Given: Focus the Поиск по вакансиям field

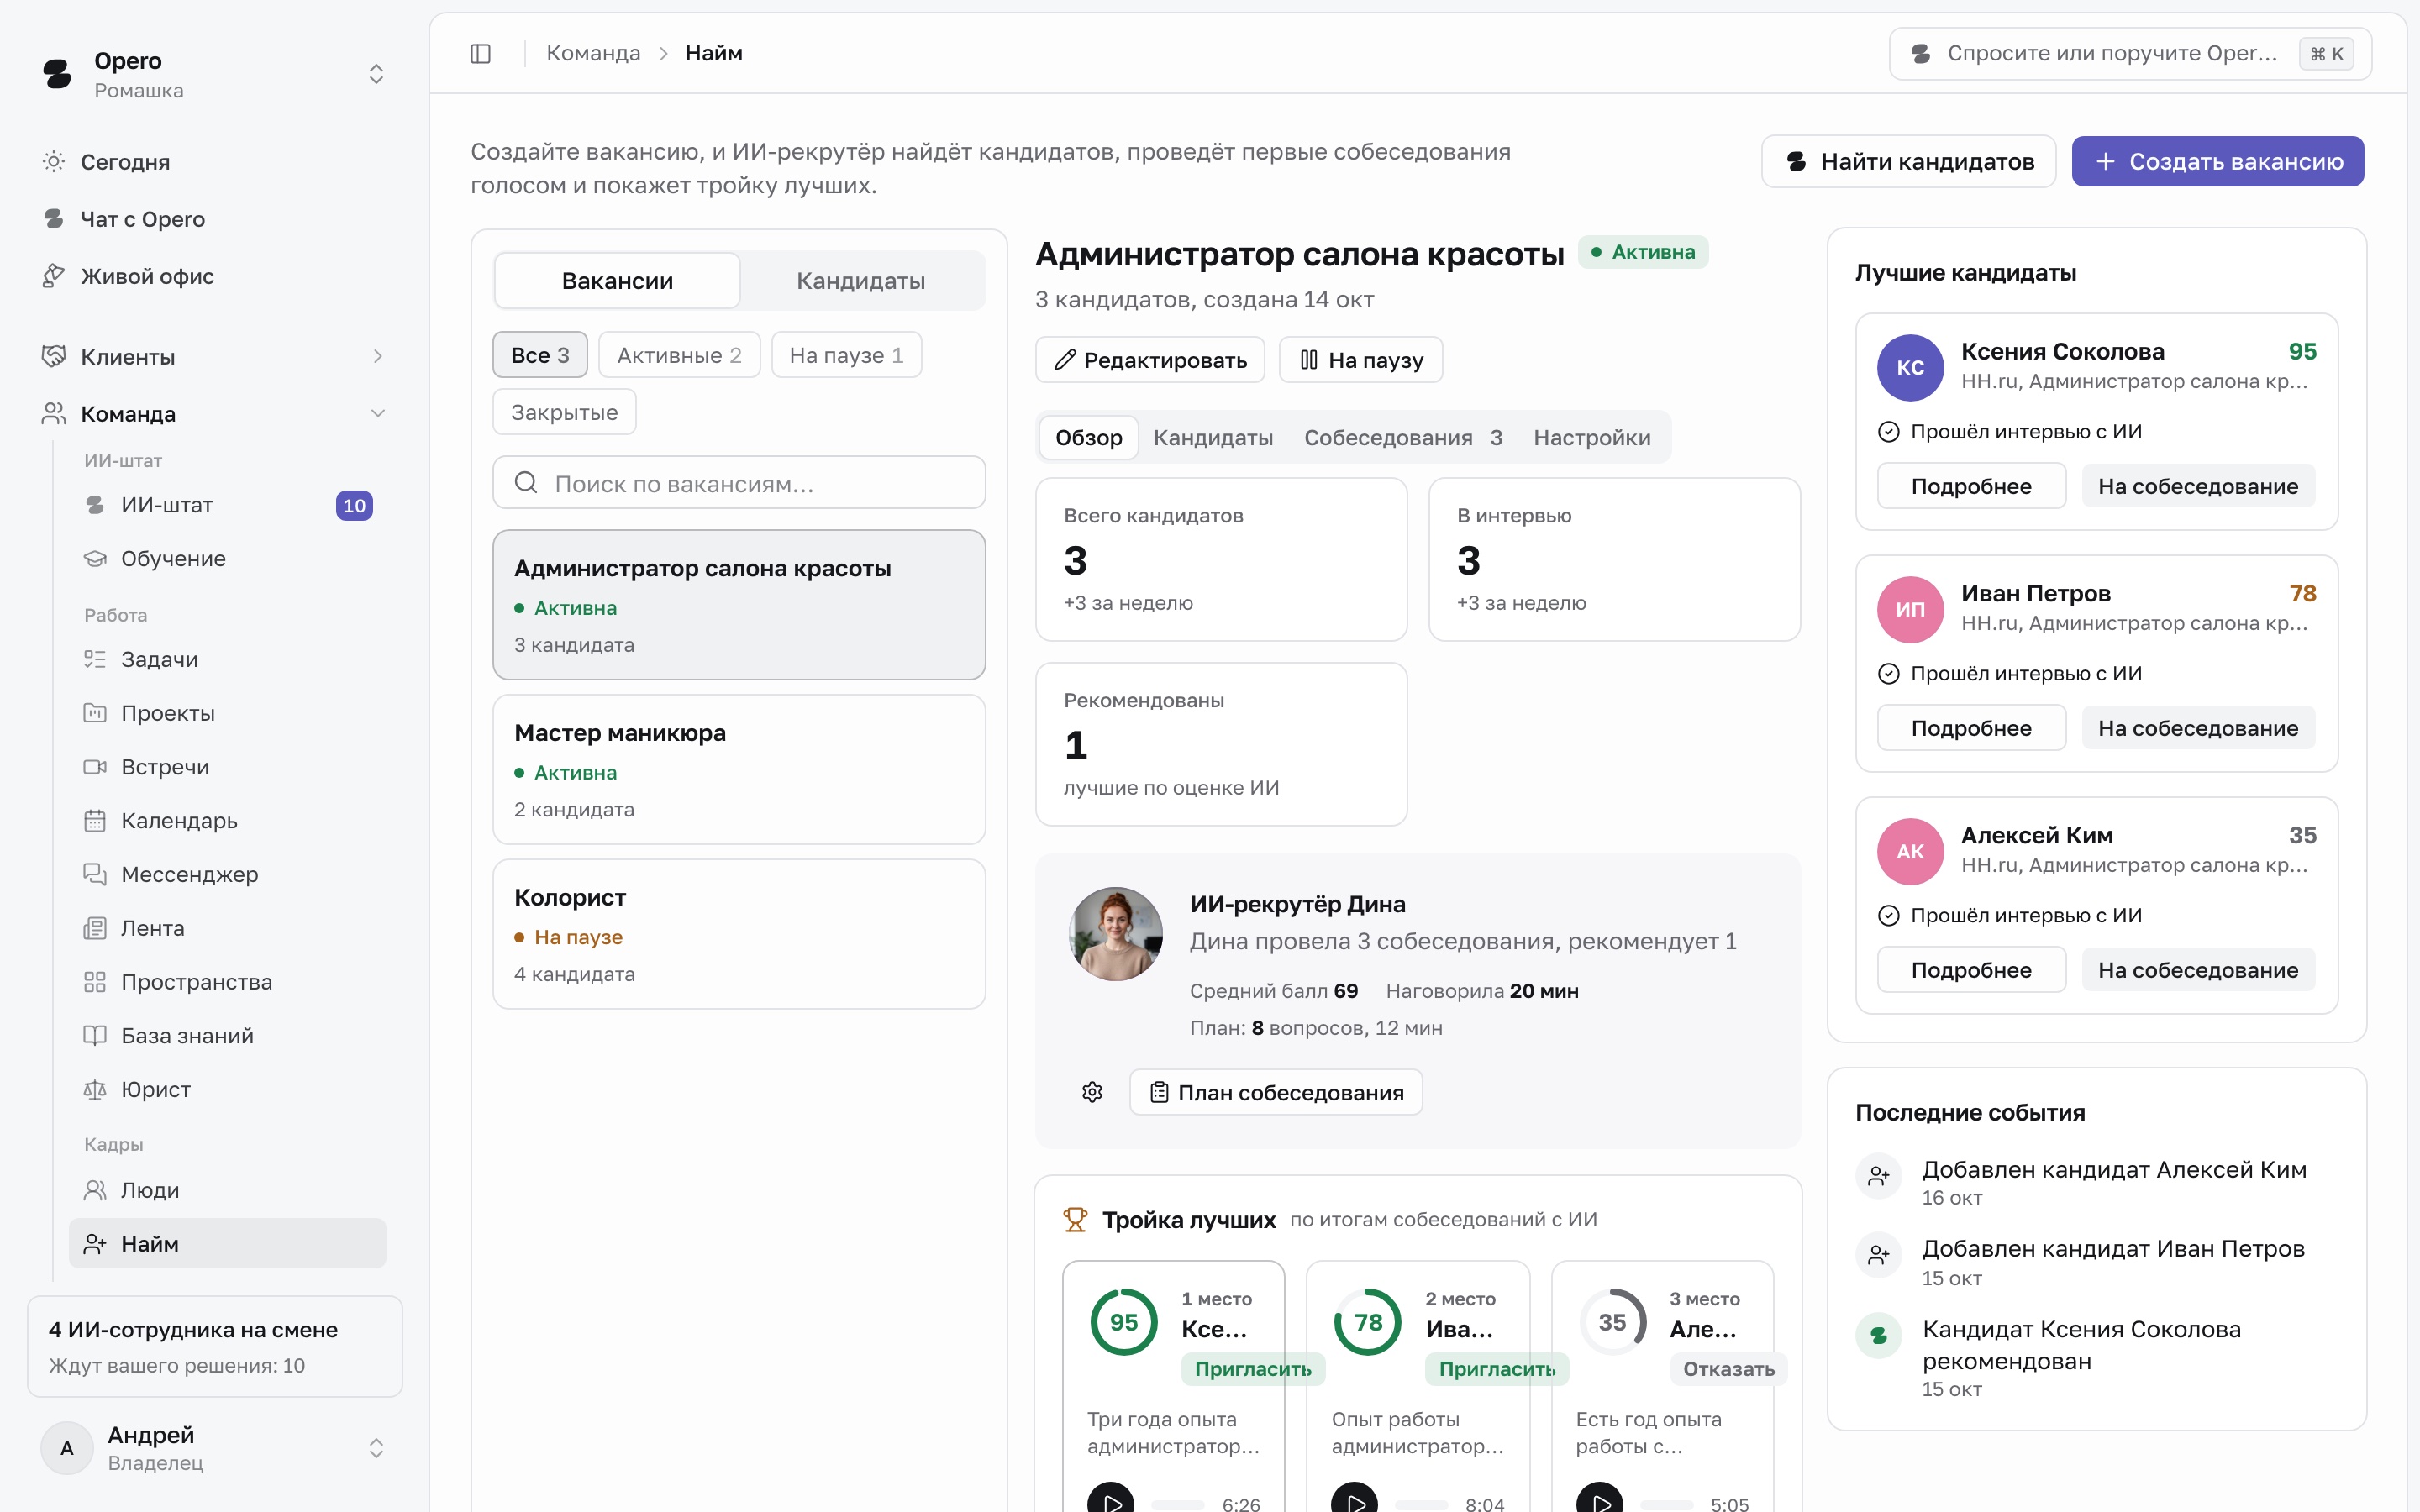Looking at the screenshot, I should click(739, 483).
